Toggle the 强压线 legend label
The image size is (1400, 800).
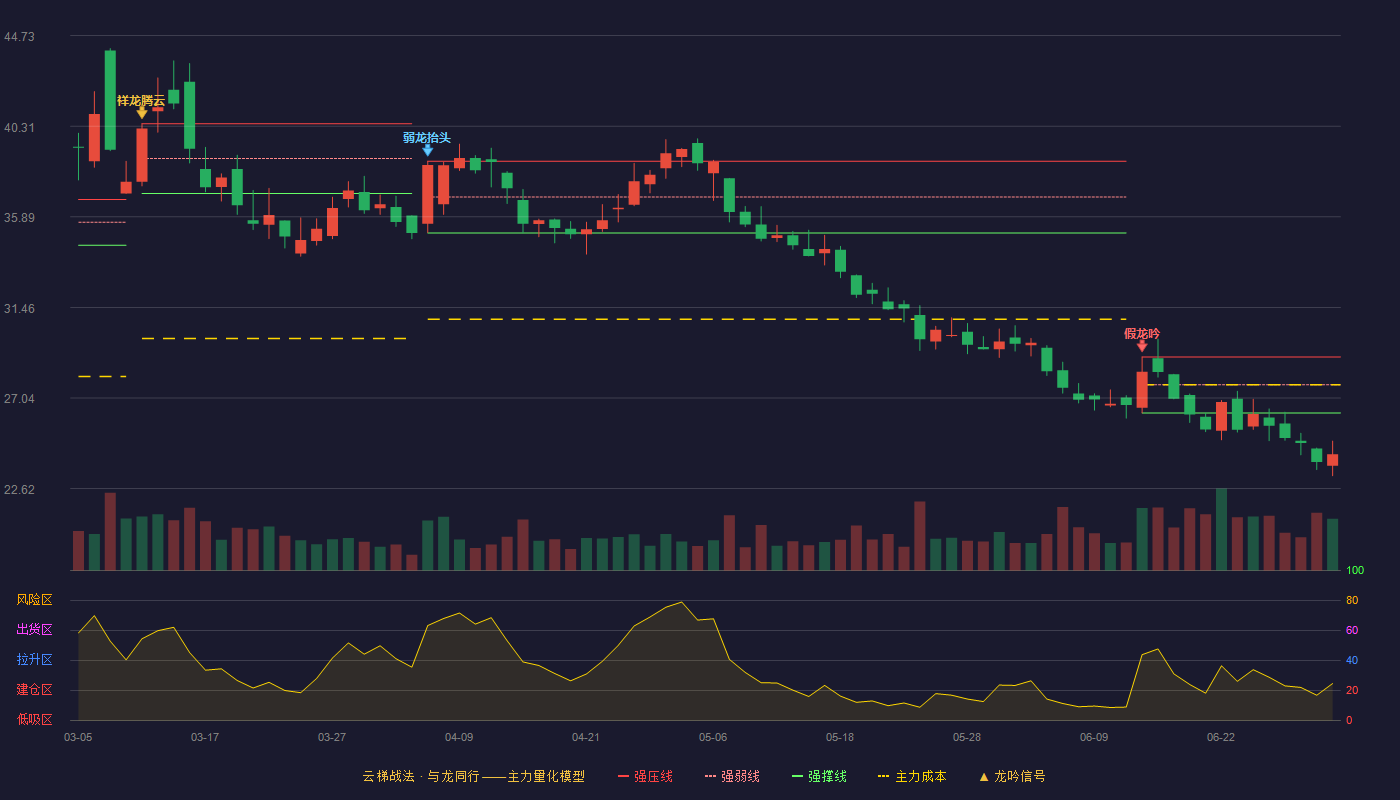click(x=653, y=776)
